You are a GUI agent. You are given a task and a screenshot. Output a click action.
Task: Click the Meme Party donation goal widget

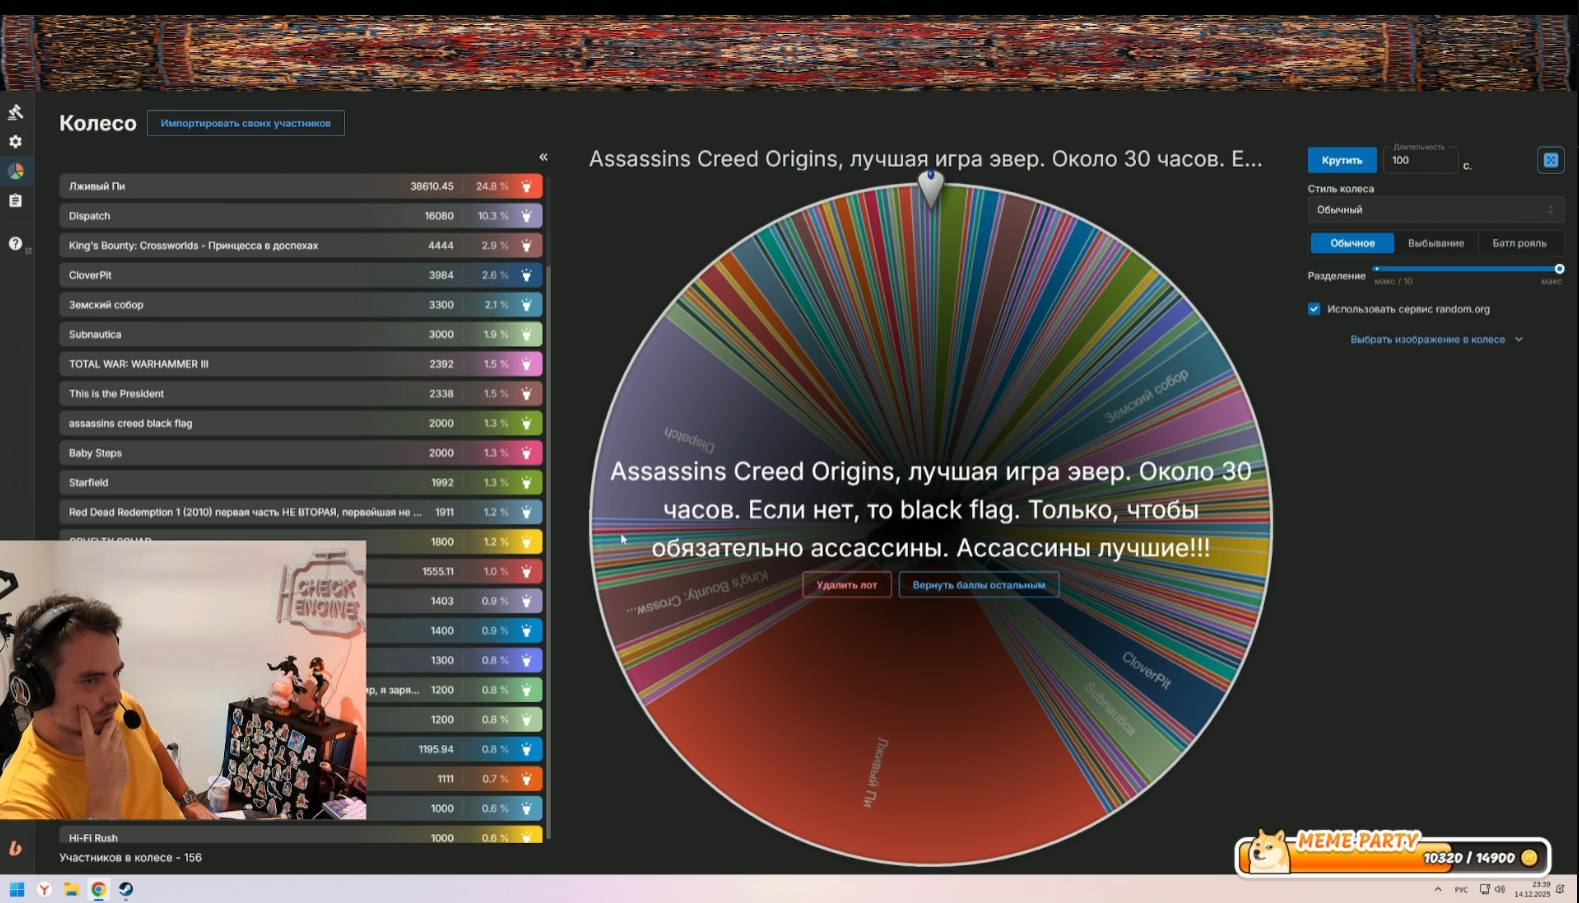coord(1393,855)
